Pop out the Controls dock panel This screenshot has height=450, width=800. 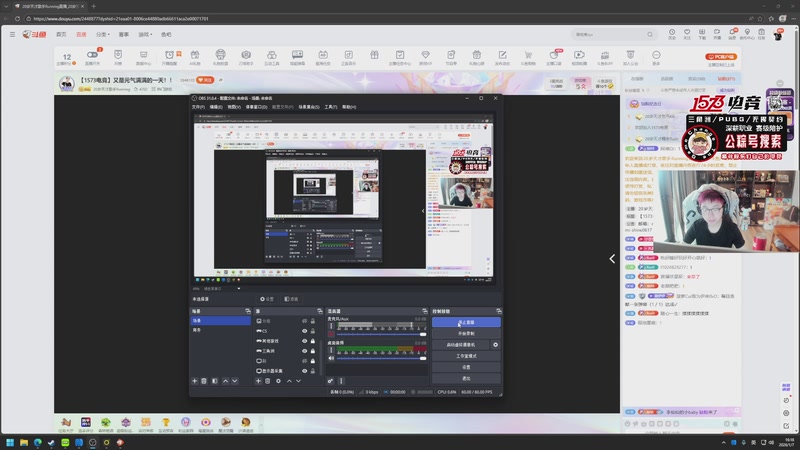498,311
